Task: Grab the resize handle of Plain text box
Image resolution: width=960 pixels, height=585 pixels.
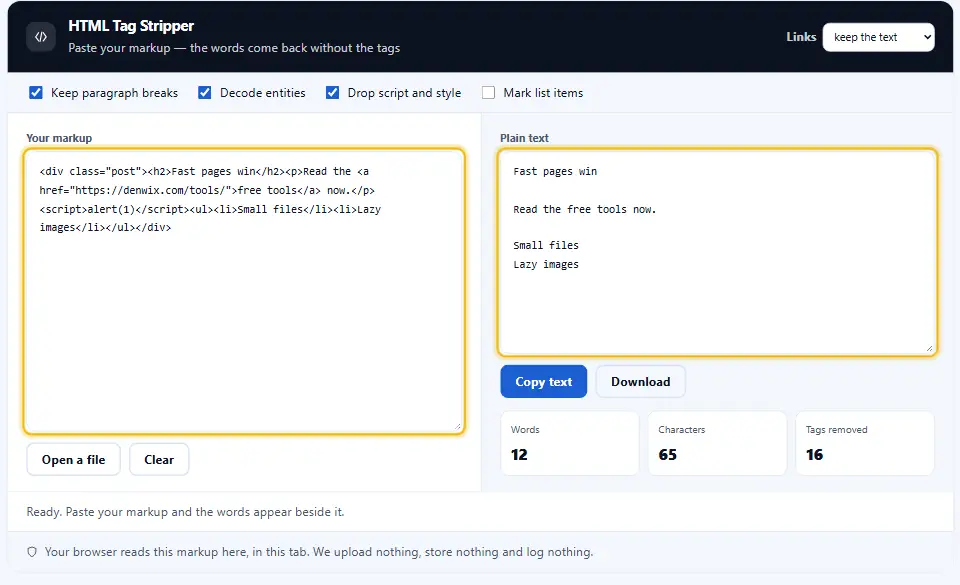Action: (929, 348)
